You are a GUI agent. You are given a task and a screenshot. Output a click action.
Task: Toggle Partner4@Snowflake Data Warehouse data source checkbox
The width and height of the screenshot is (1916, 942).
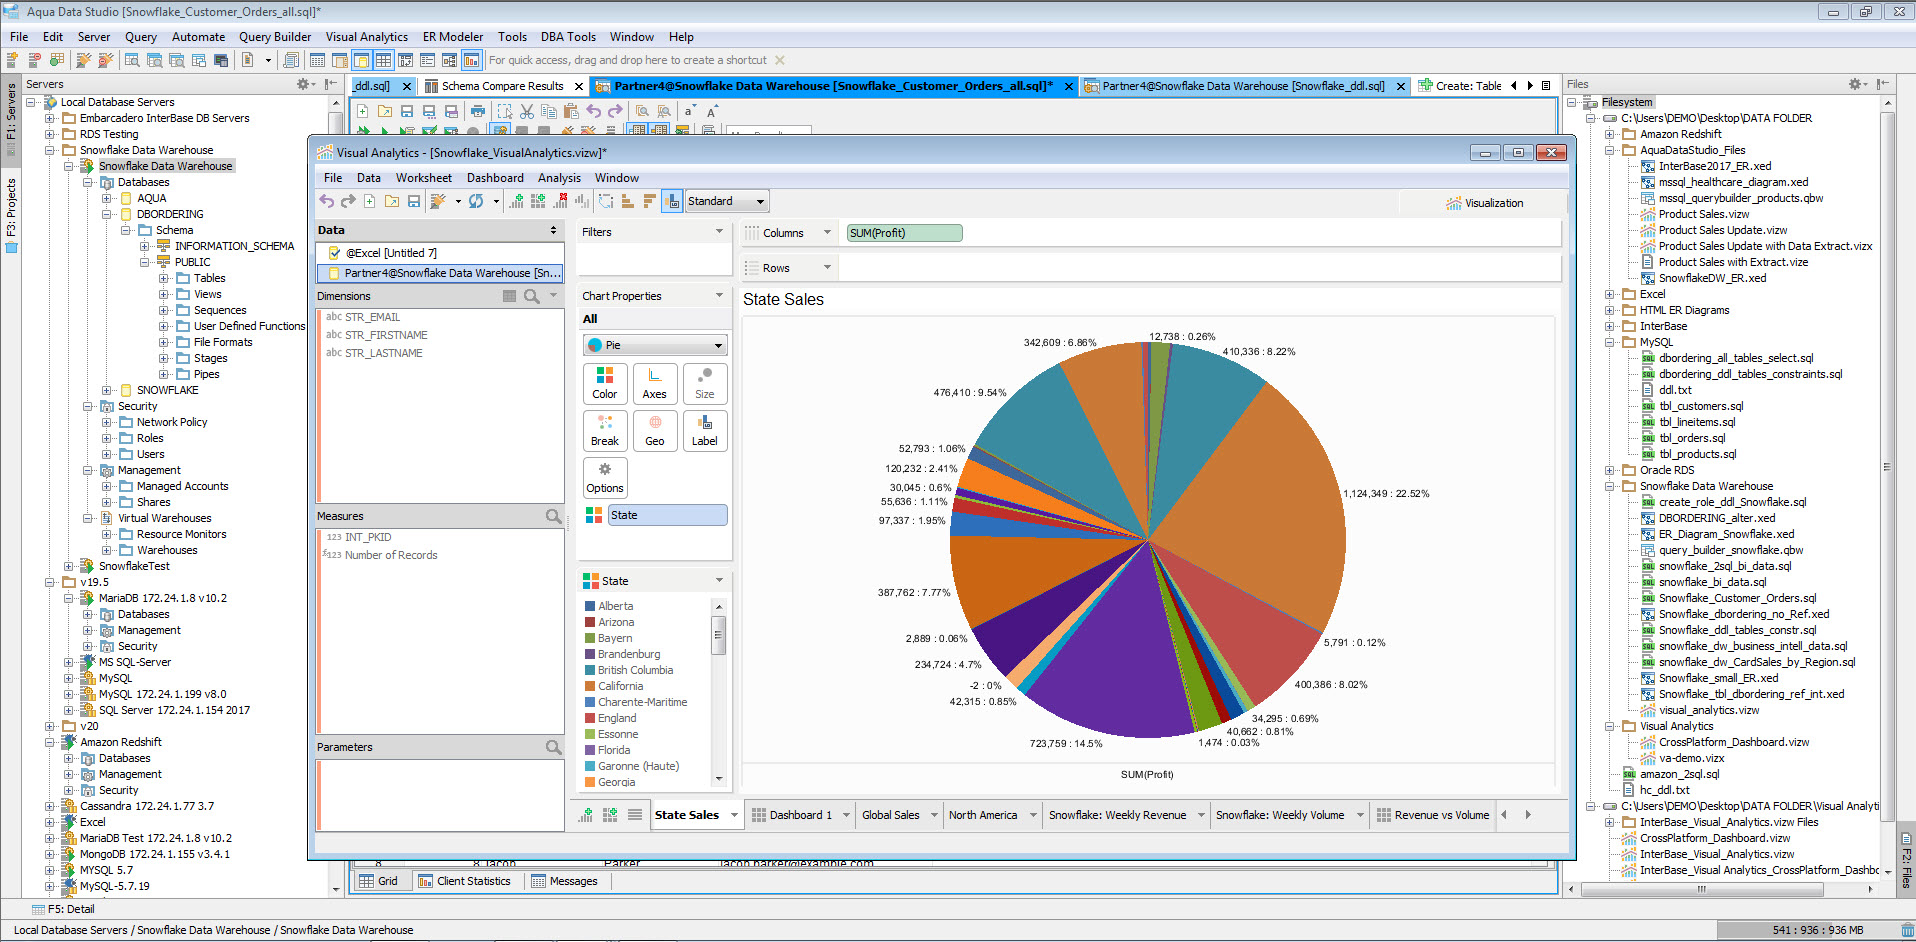334,273
